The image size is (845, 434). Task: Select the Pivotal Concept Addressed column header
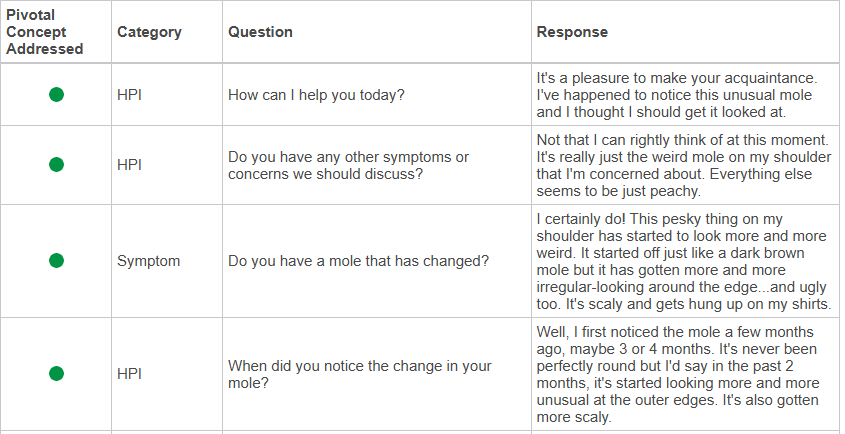pyautogui.click(x=45, y=32)
